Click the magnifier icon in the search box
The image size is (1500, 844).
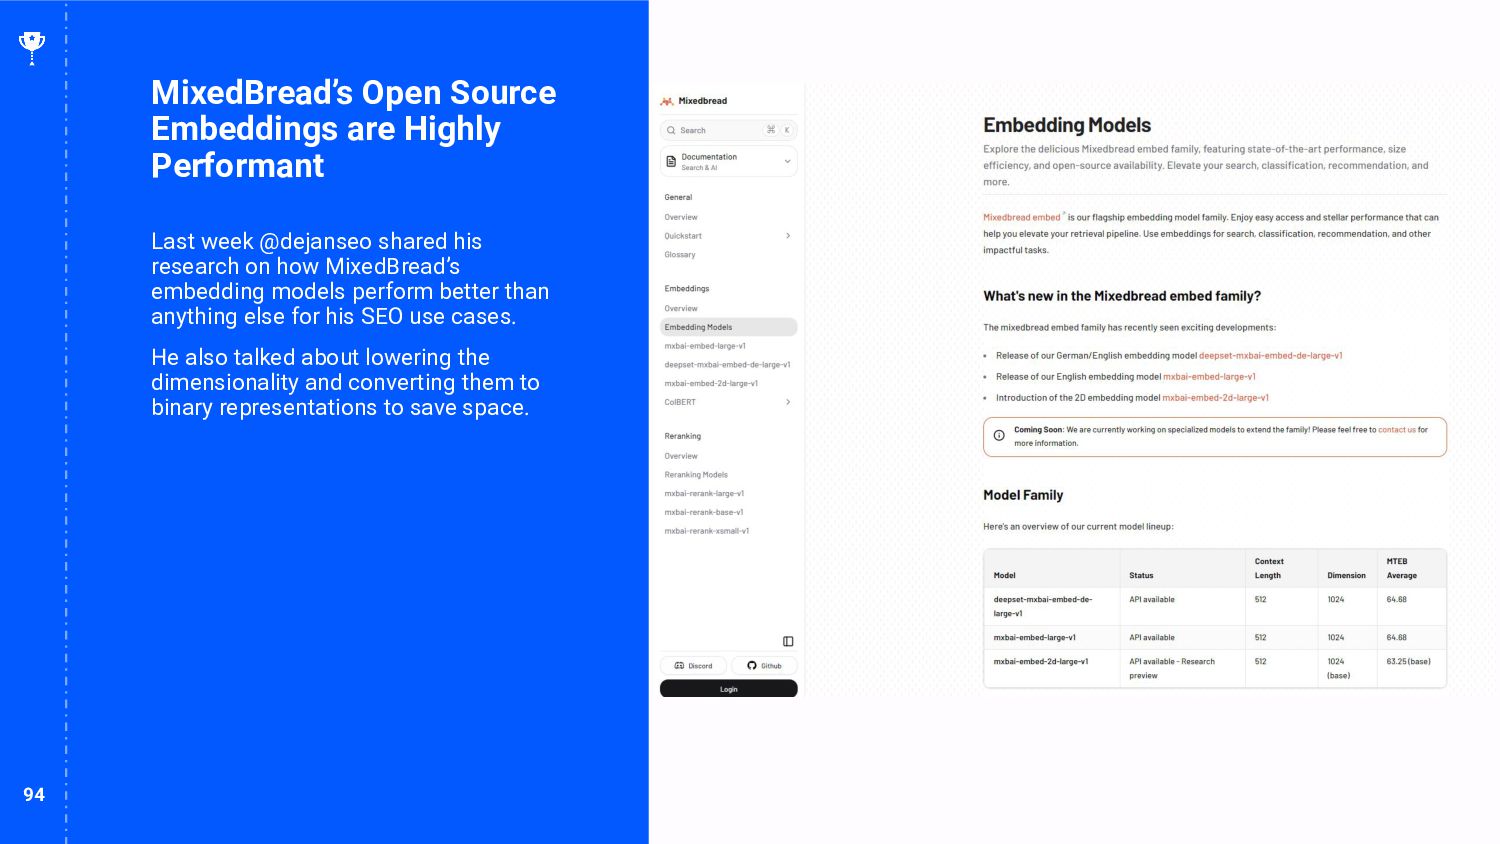tap(672, 130)
